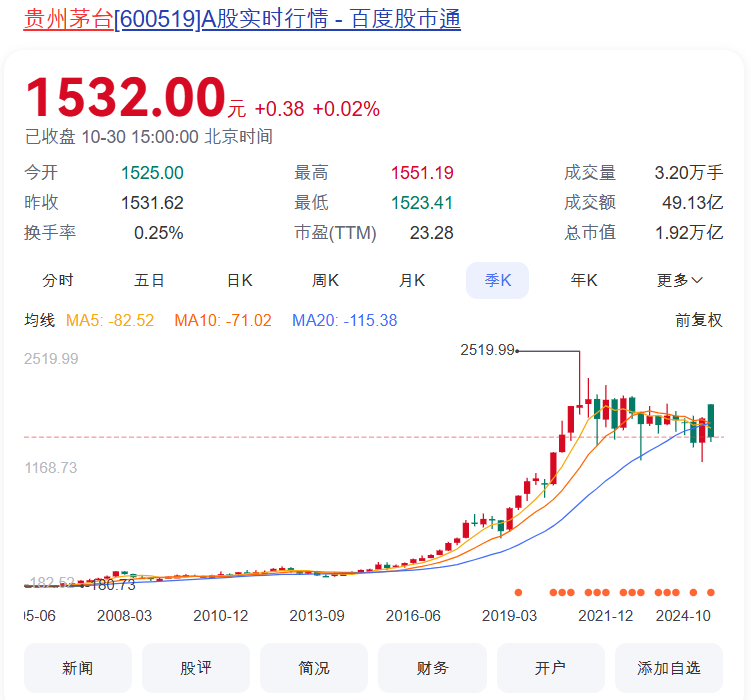Click the 最低 1523.41 value
751x700 pixels.
422,203
